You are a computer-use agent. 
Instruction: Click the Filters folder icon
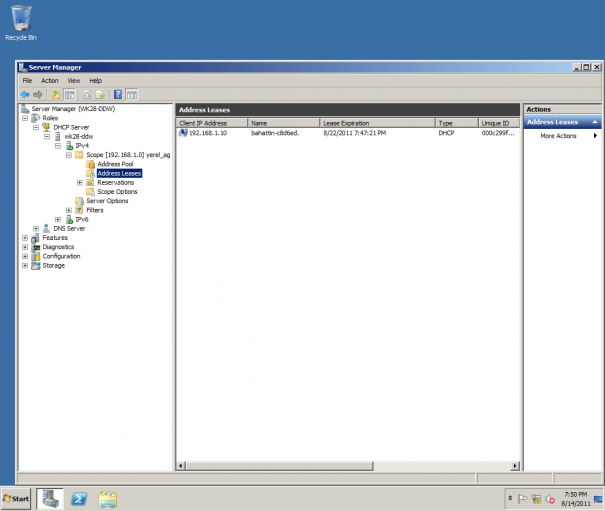79,210
